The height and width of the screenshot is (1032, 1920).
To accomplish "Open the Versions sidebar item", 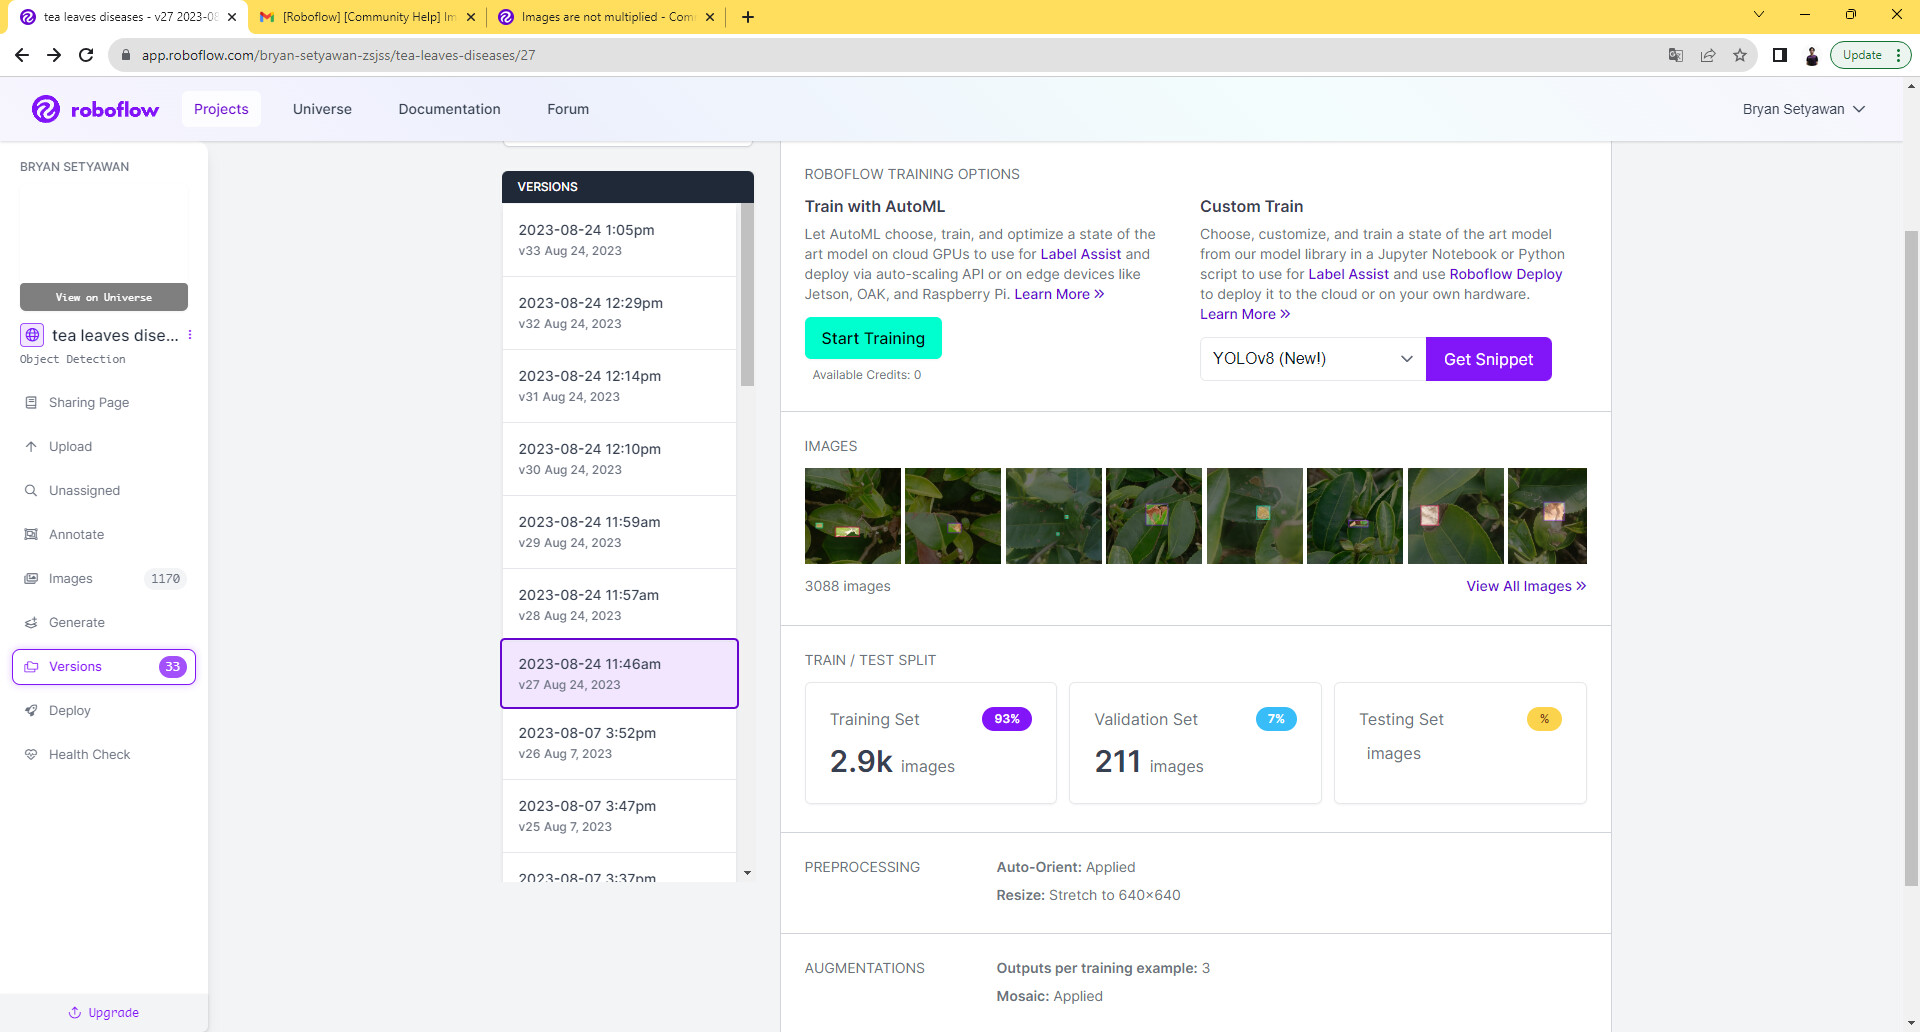I will click(104, 667).
